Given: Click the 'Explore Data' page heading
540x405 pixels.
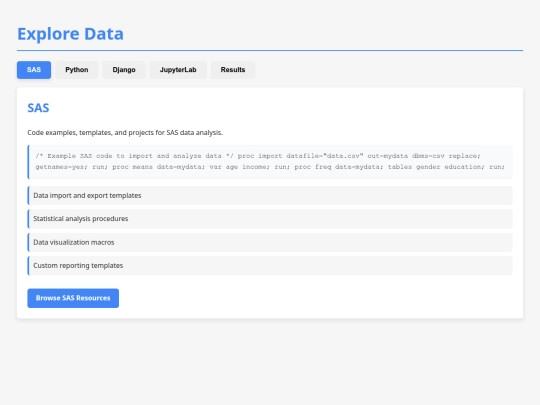Looking at the screenshot, I should coord(70,34).
